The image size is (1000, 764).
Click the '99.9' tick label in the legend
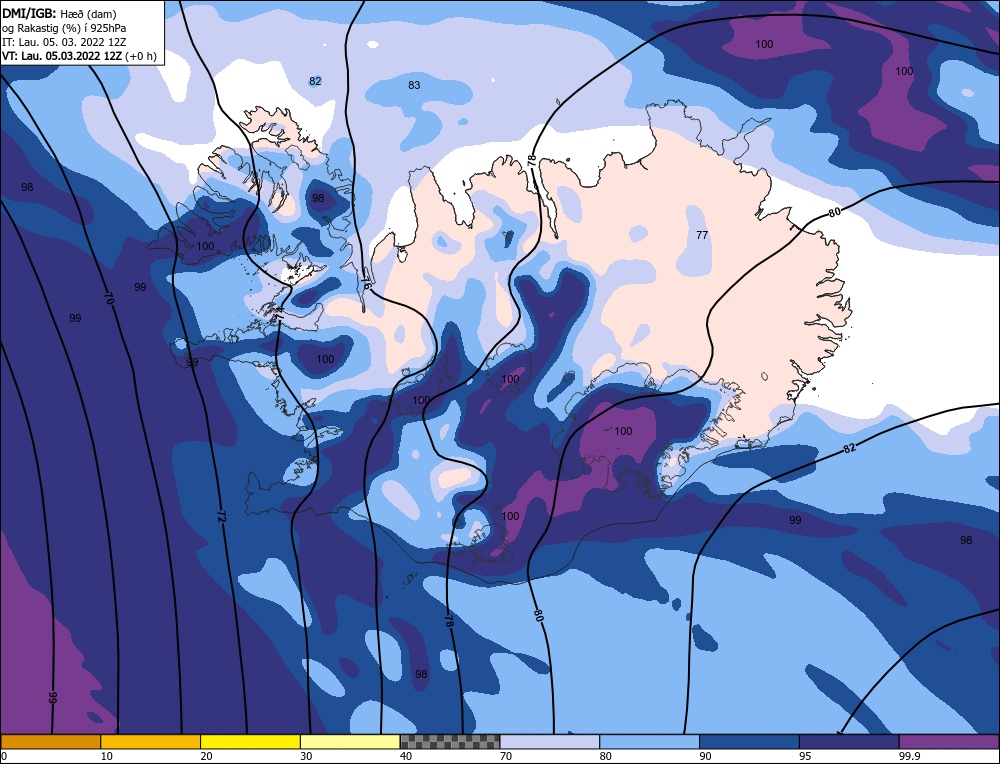(909, 756)
